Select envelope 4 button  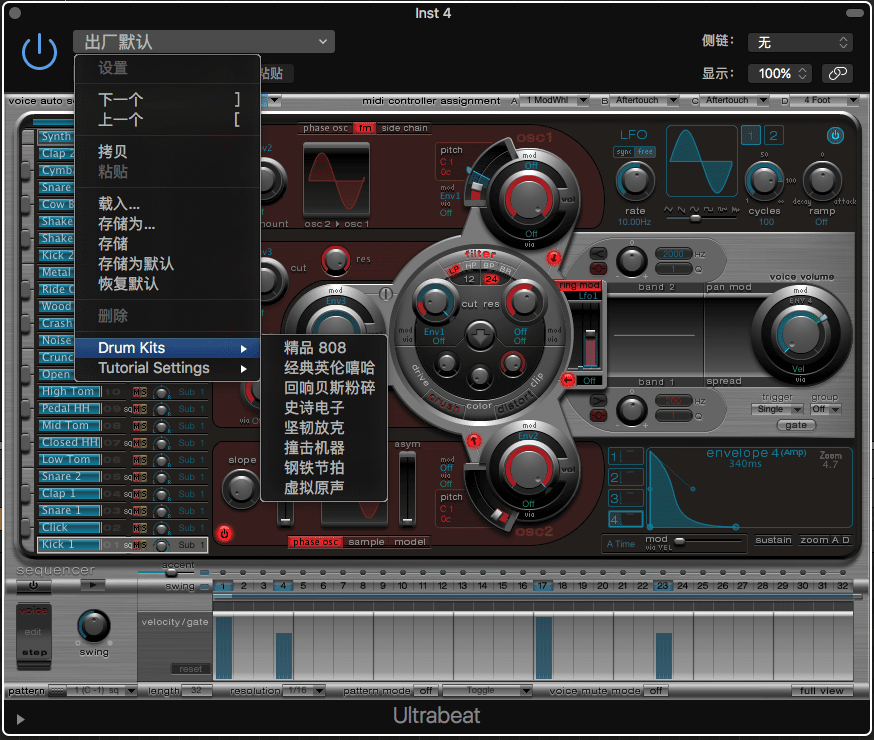(624, 519)
